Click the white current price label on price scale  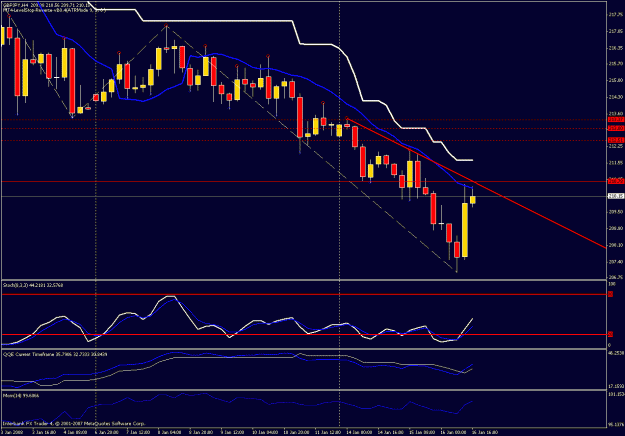pos(615,196)
